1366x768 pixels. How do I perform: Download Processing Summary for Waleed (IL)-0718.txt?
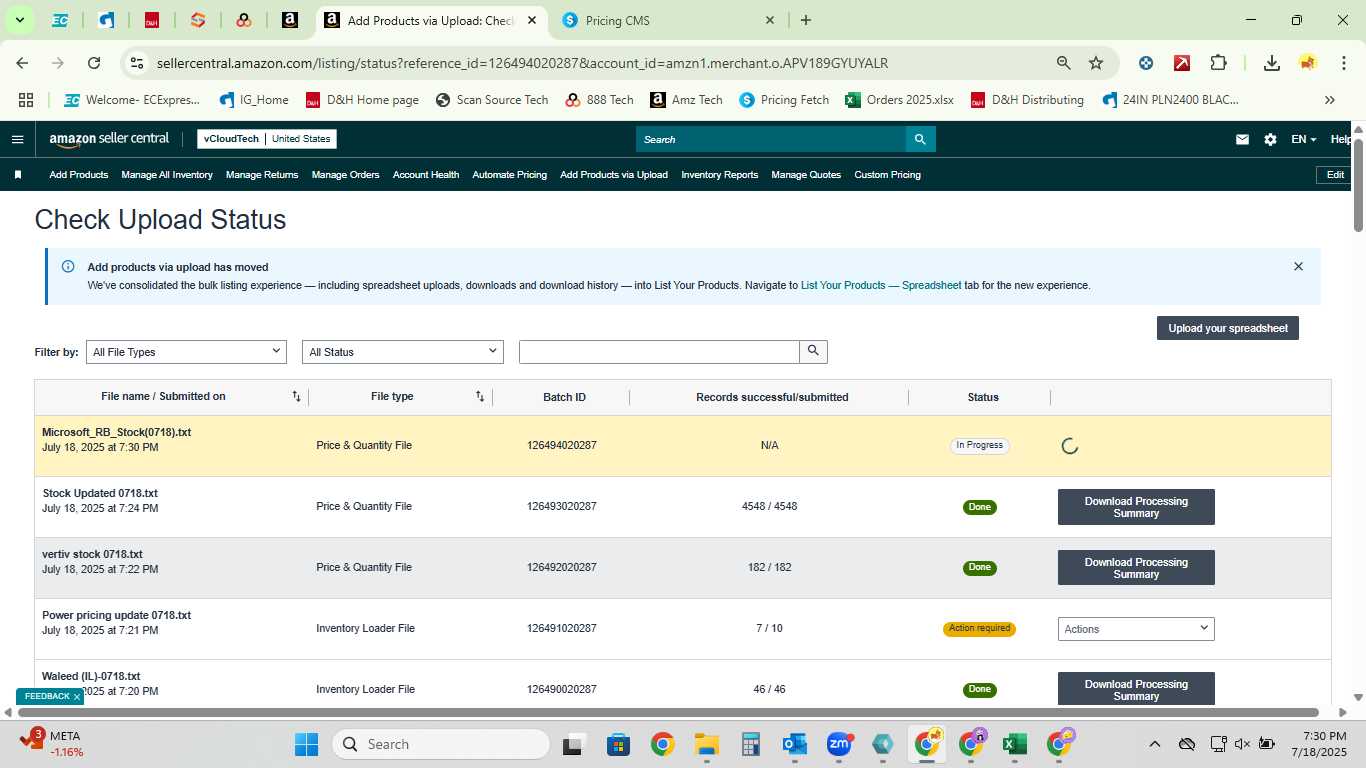coord(1136,689)
